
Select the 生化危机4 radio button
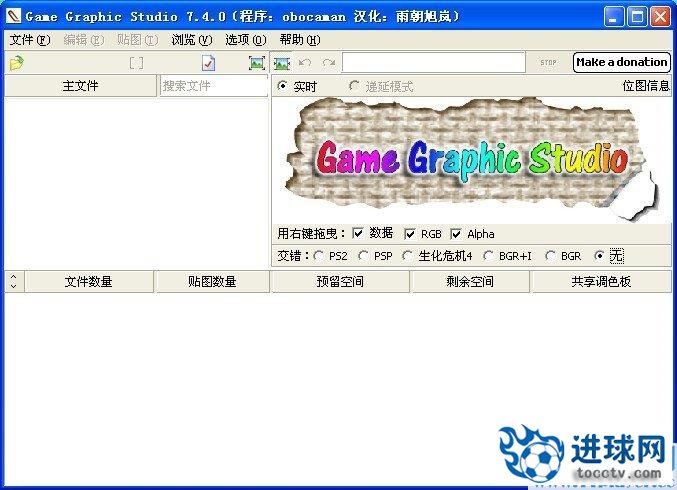click(408, 256)
